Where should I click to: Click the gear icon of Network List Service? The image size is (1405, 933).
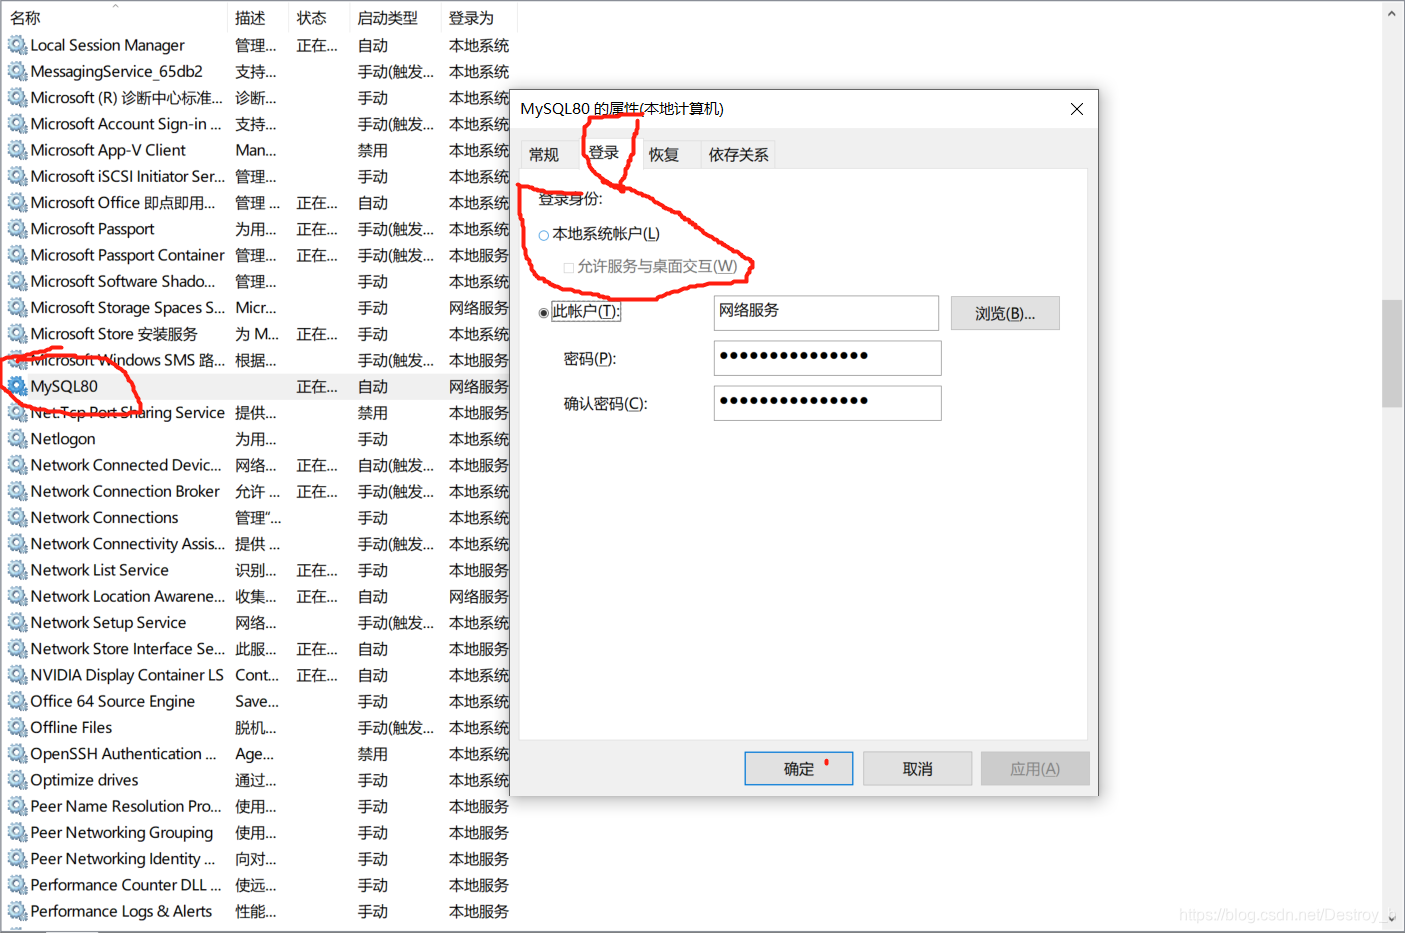pyautogui.click(x=17, y=570)
